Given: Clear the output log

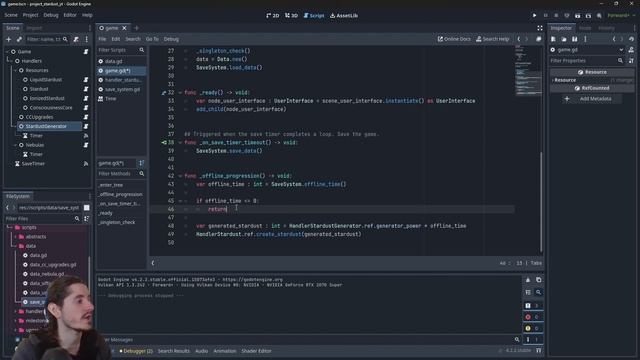Looking at the screenshot, I should 528,280.
